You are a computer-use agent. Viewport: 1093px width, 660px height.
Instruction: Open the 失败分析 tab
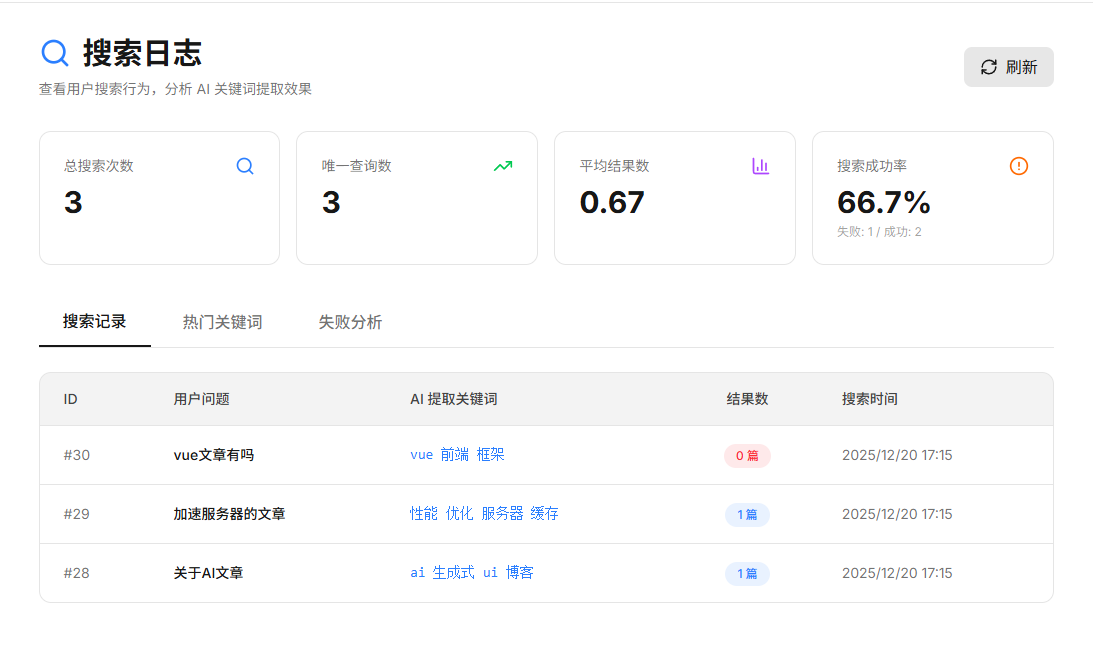click(x=350, y=322)
